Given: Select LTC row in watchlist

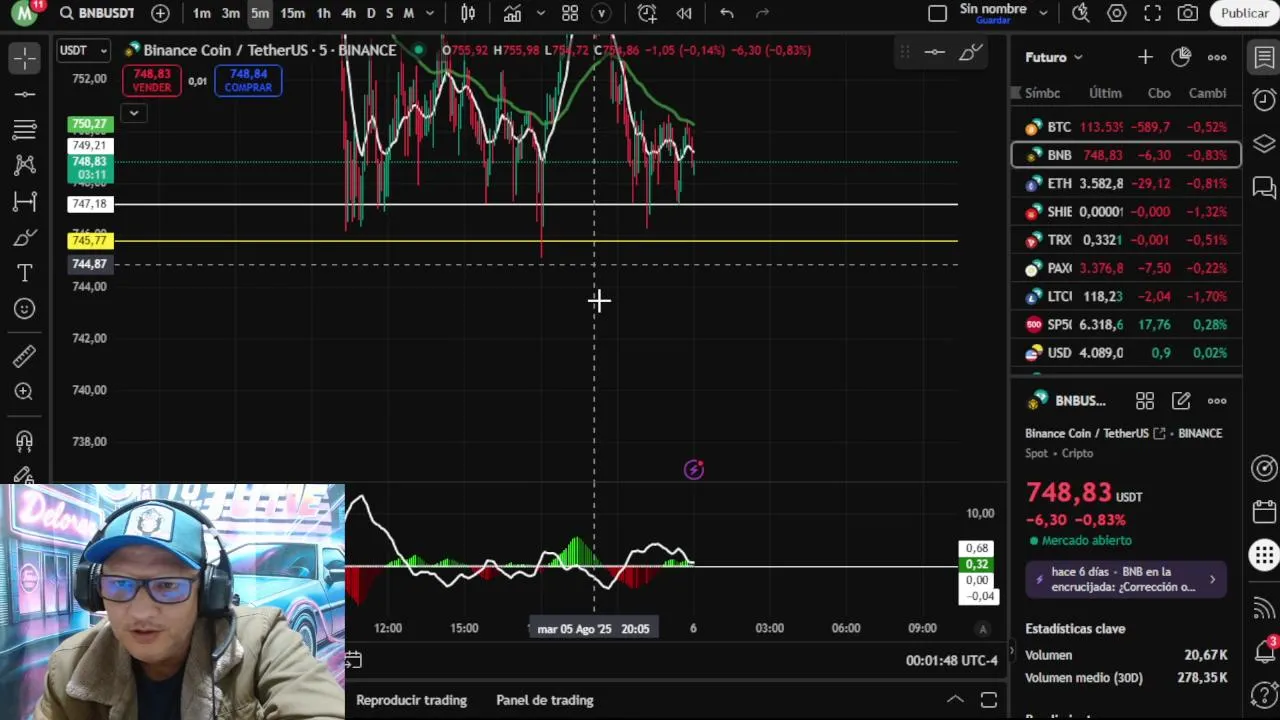Looking at the screenshot, I should click(x=1127, y=296).
